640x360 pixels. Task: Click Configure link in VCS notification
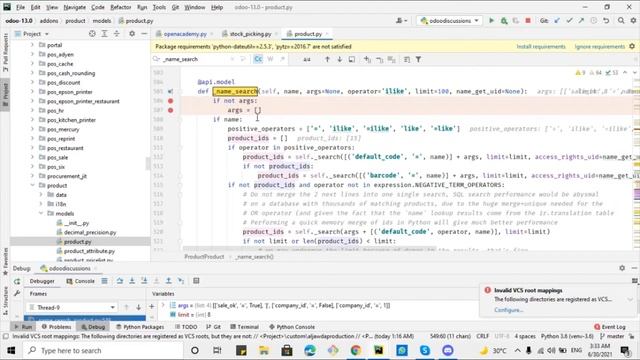click(509, 310)
